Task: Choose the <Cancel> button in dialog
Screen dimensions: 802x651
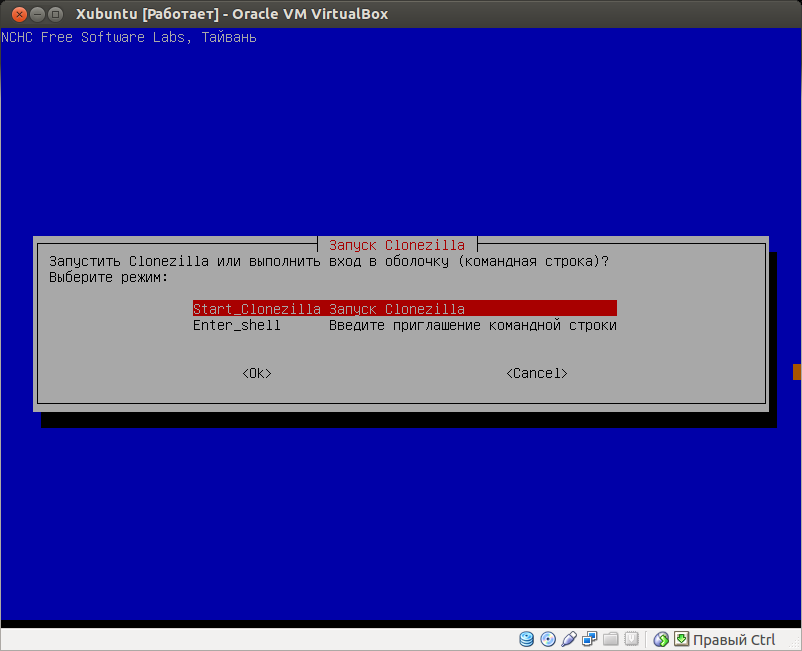Action: 537,373
